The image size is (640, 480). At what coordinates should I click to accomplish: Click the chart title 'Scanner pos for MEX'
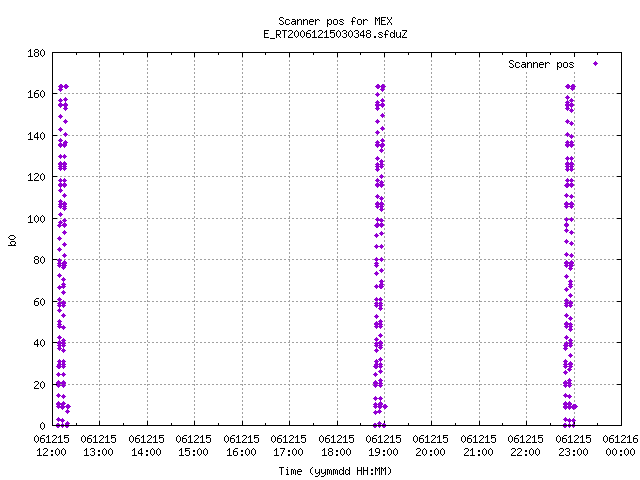pos(335,21)
